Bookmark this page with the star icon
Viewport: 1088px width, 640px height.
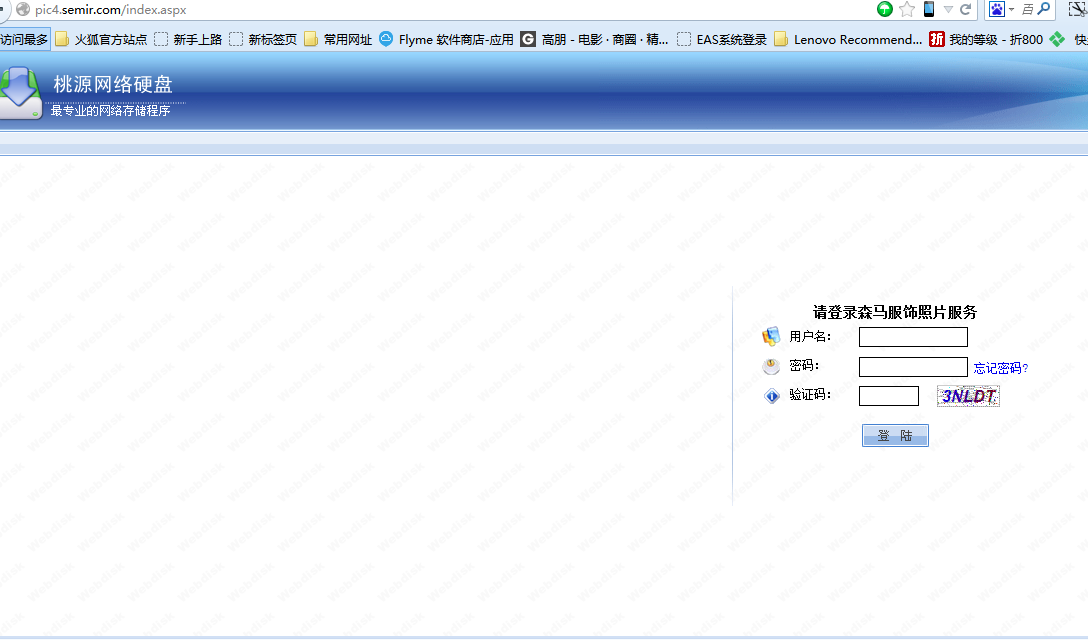tap(907, 9)
